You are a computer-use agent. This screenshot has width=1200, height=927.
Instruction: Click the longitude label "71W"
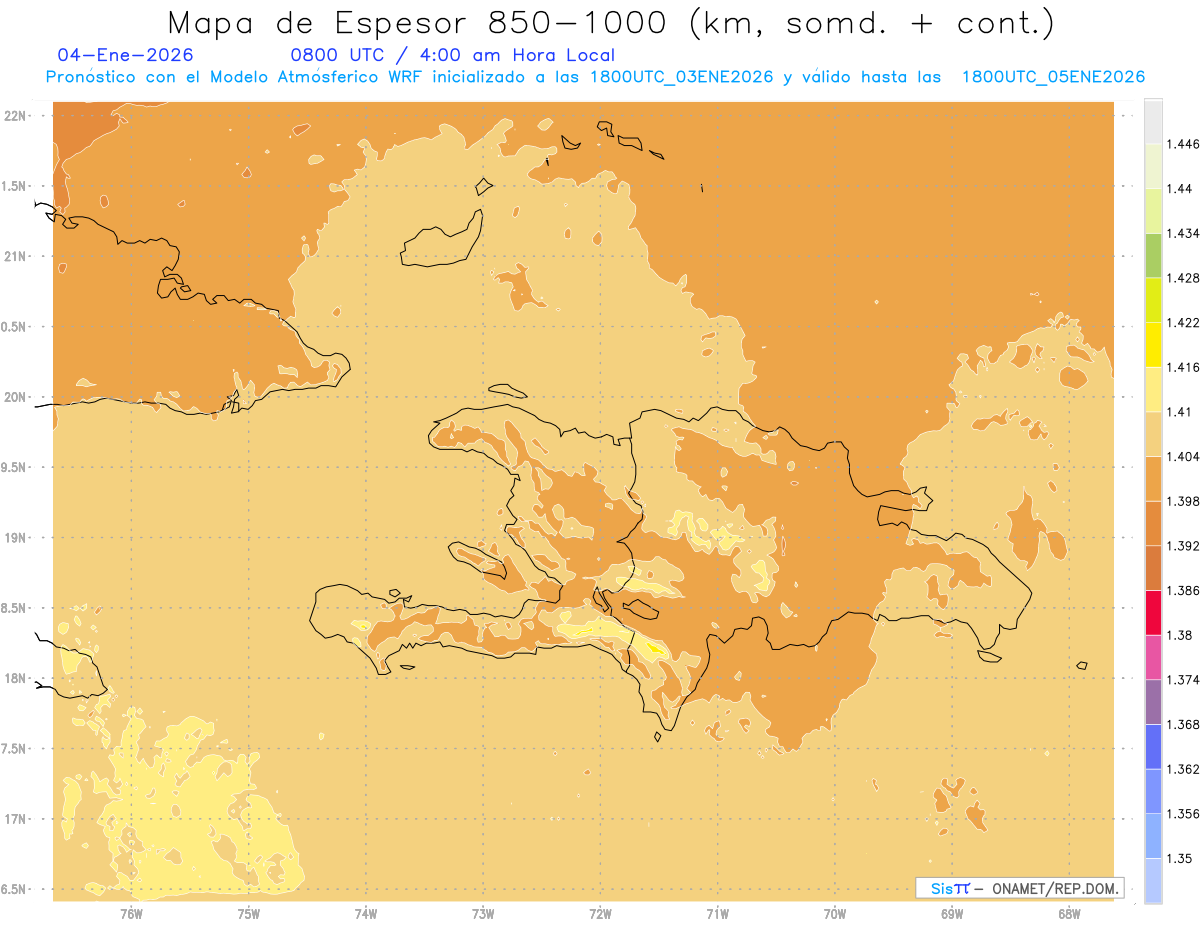[x=717, y=913]
